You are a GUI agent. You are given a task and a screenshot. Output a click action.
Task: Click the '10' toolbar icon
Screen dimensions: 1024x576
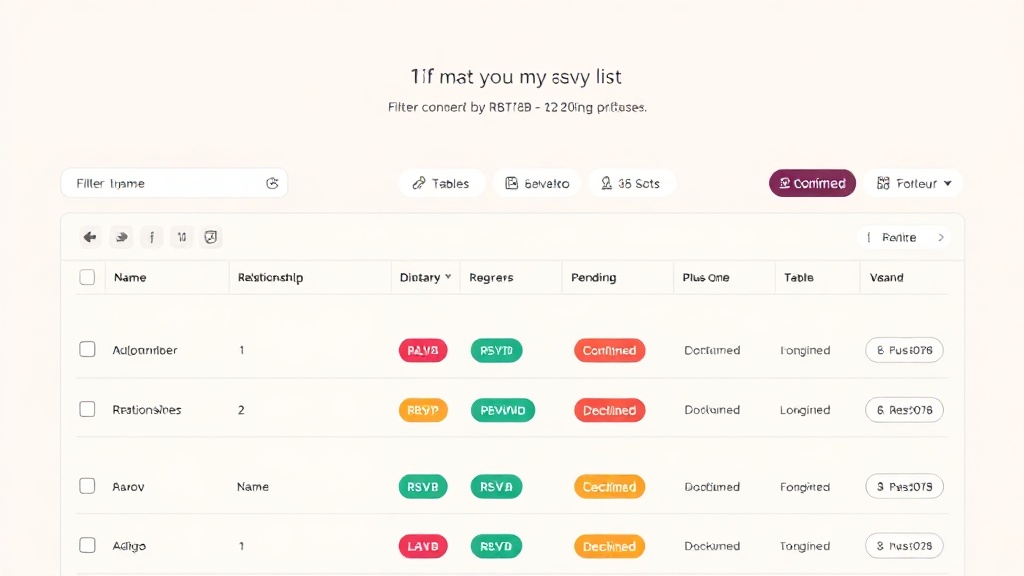[182, 237]
